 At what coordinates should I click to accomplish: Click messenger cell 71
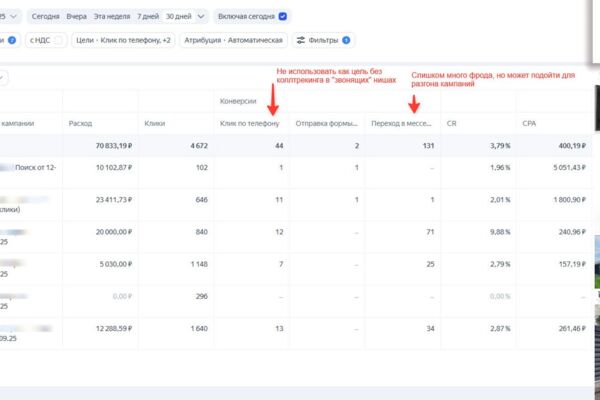click(x=430, y=232)
